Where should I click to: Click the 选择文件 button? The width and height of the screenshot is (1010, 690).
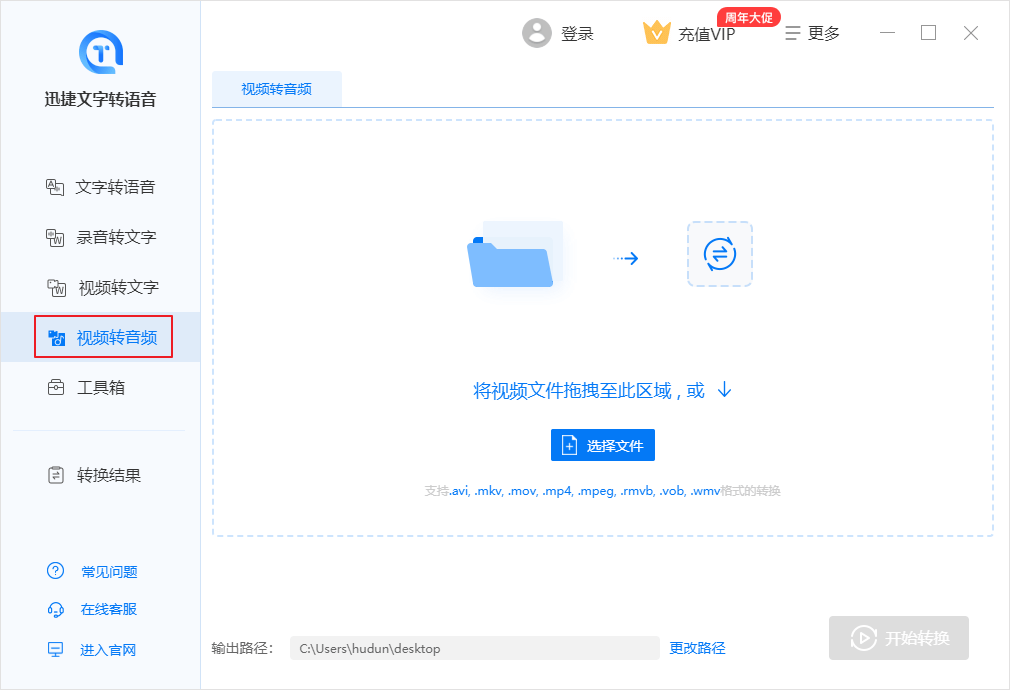click(603, 444)
